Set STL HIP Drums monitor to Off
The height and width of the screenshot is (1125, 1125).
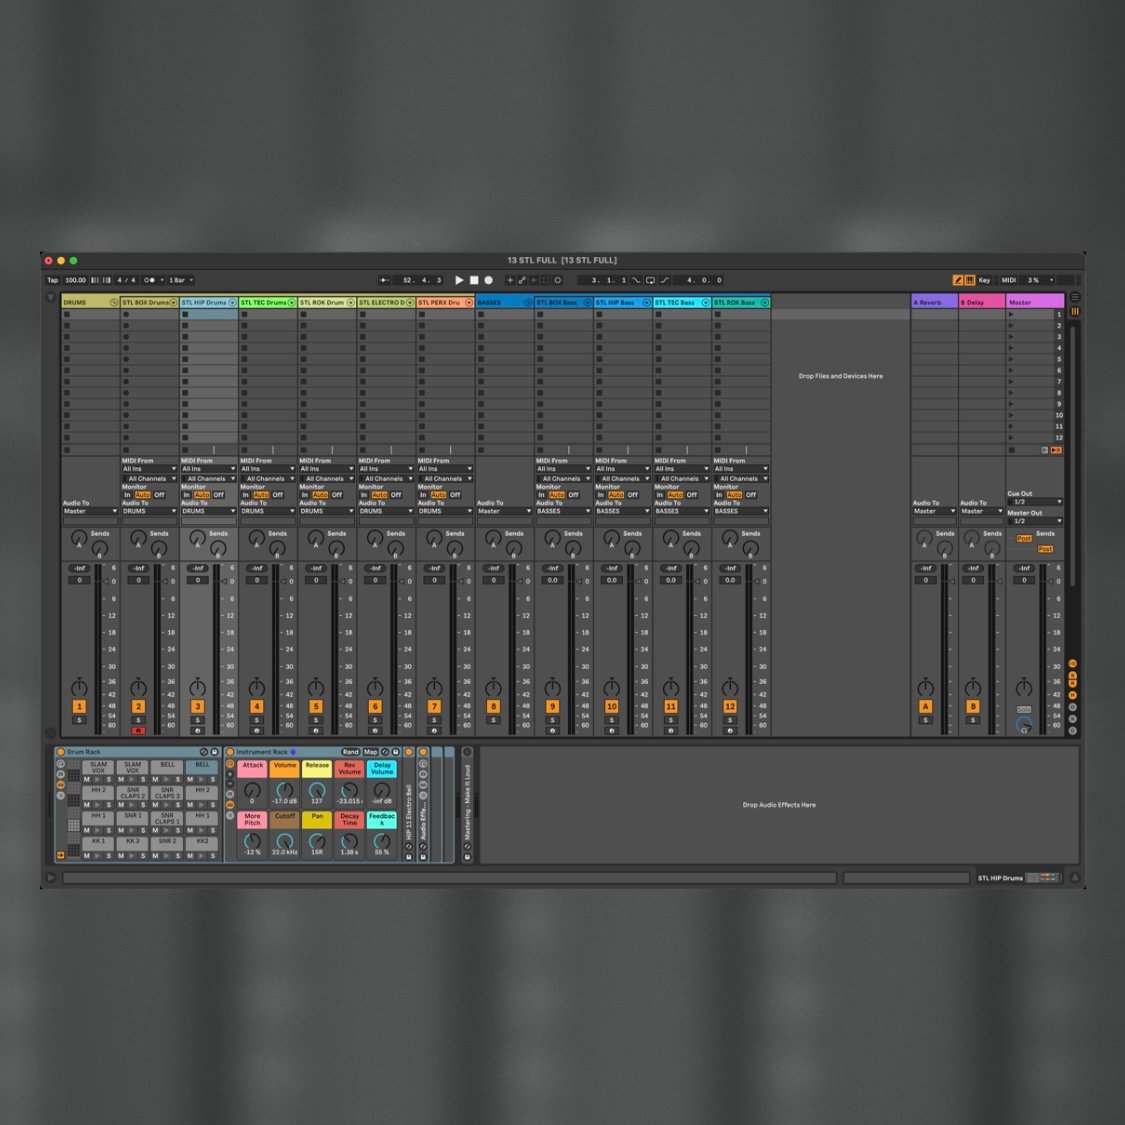219,495
